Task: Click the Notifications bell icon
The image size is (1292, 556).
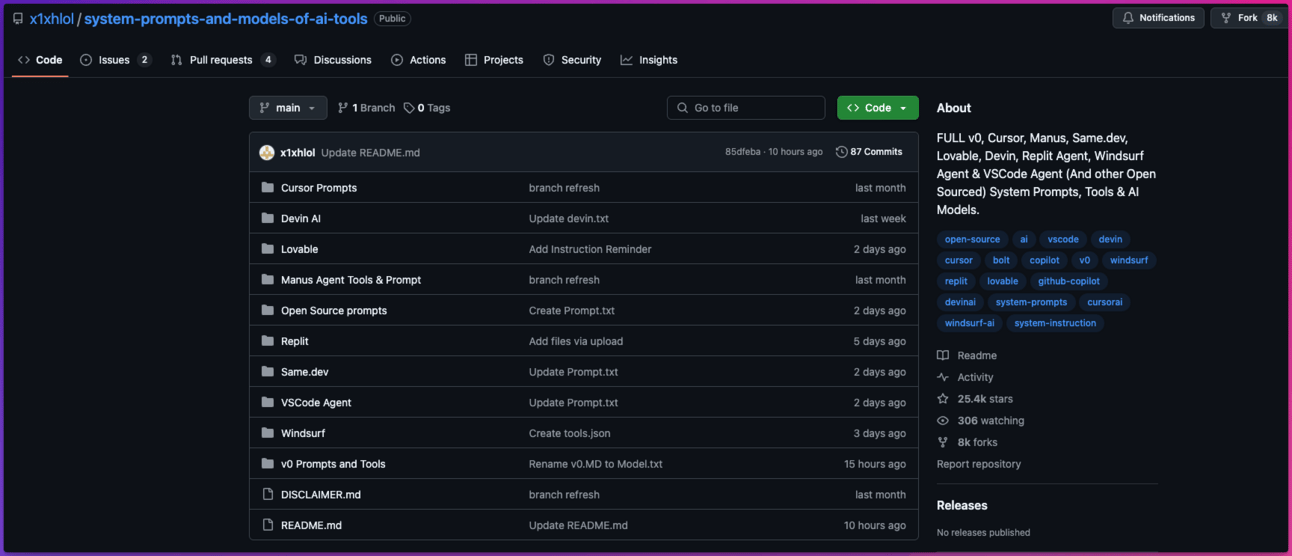Action: pos(1128,18)
